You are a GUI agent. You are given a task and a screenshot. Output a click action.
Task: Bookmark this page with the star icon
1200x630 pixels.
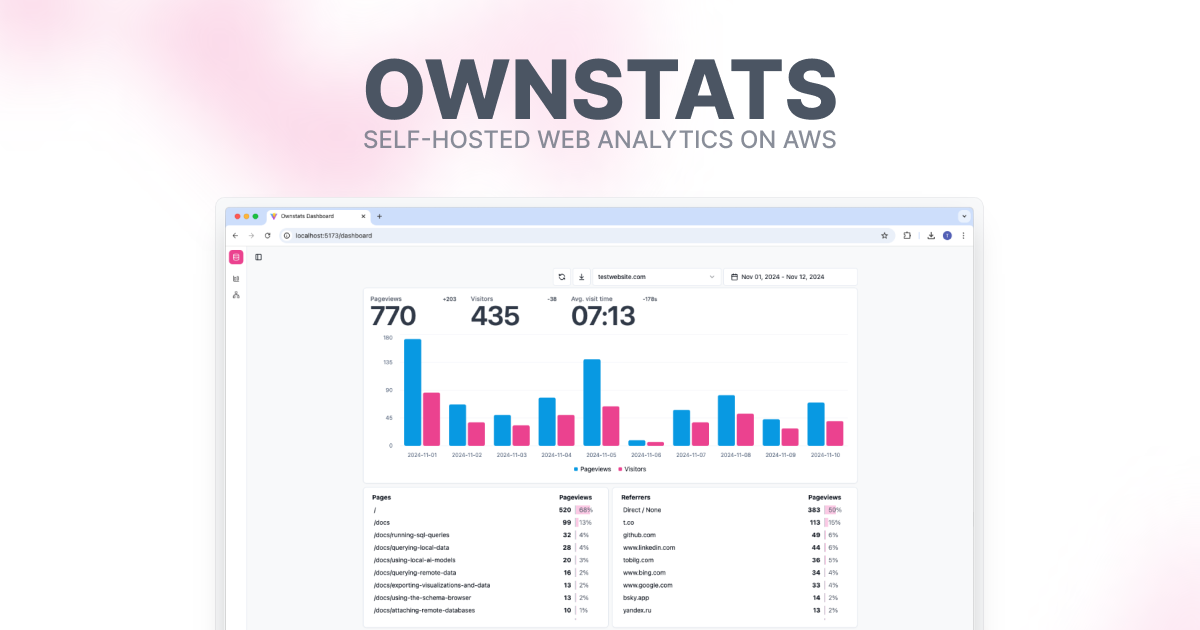884,235
